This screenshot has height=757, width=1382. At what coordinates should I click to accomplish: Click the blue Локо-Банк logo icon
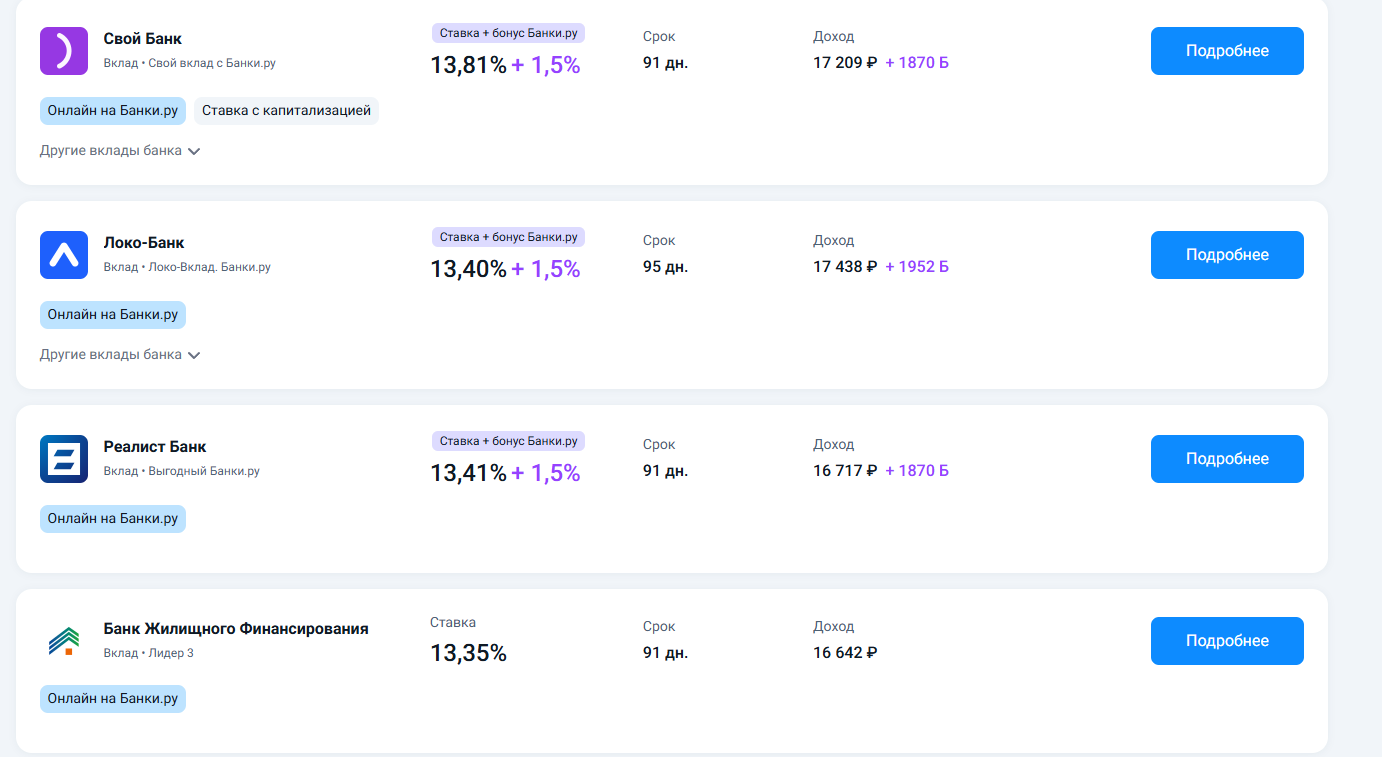point(64,255)
